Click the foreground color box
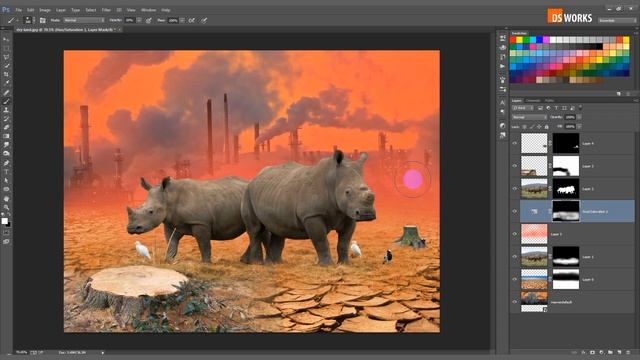The image size is (640, 360). tap(4, 221)
